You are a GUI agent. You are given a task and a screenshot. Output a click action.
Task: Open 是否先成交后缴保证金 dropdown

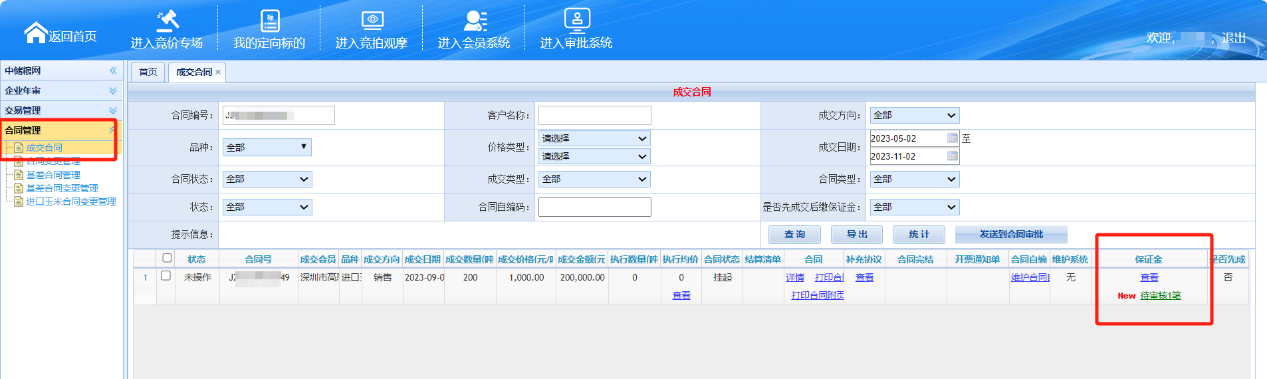[x=914, y=207]
